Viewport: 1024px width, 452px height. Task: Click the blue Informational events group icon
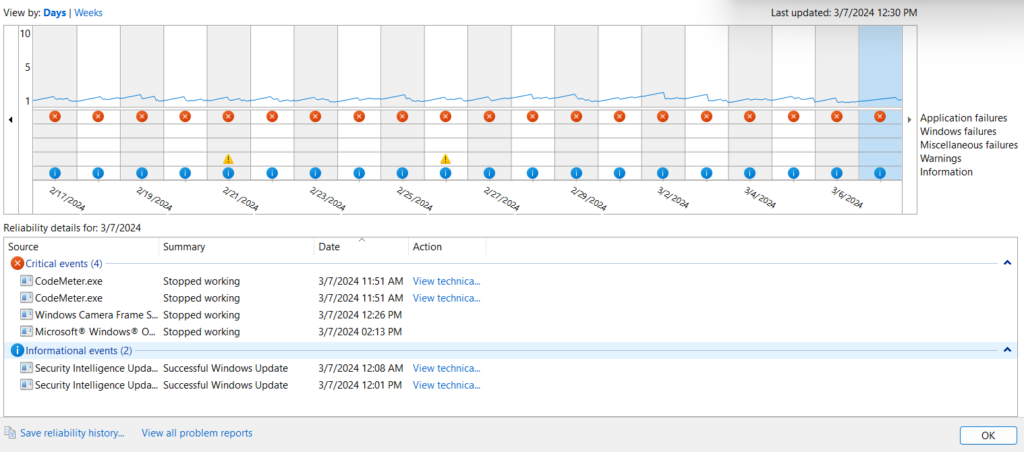tap(17, 350)
